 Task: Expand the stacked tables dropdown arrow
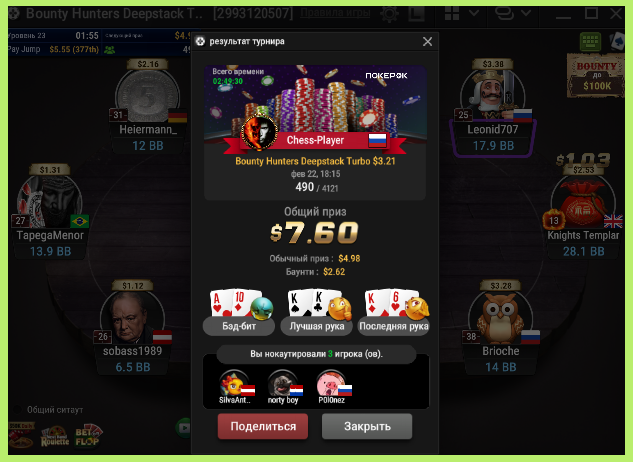click(526, 13)
